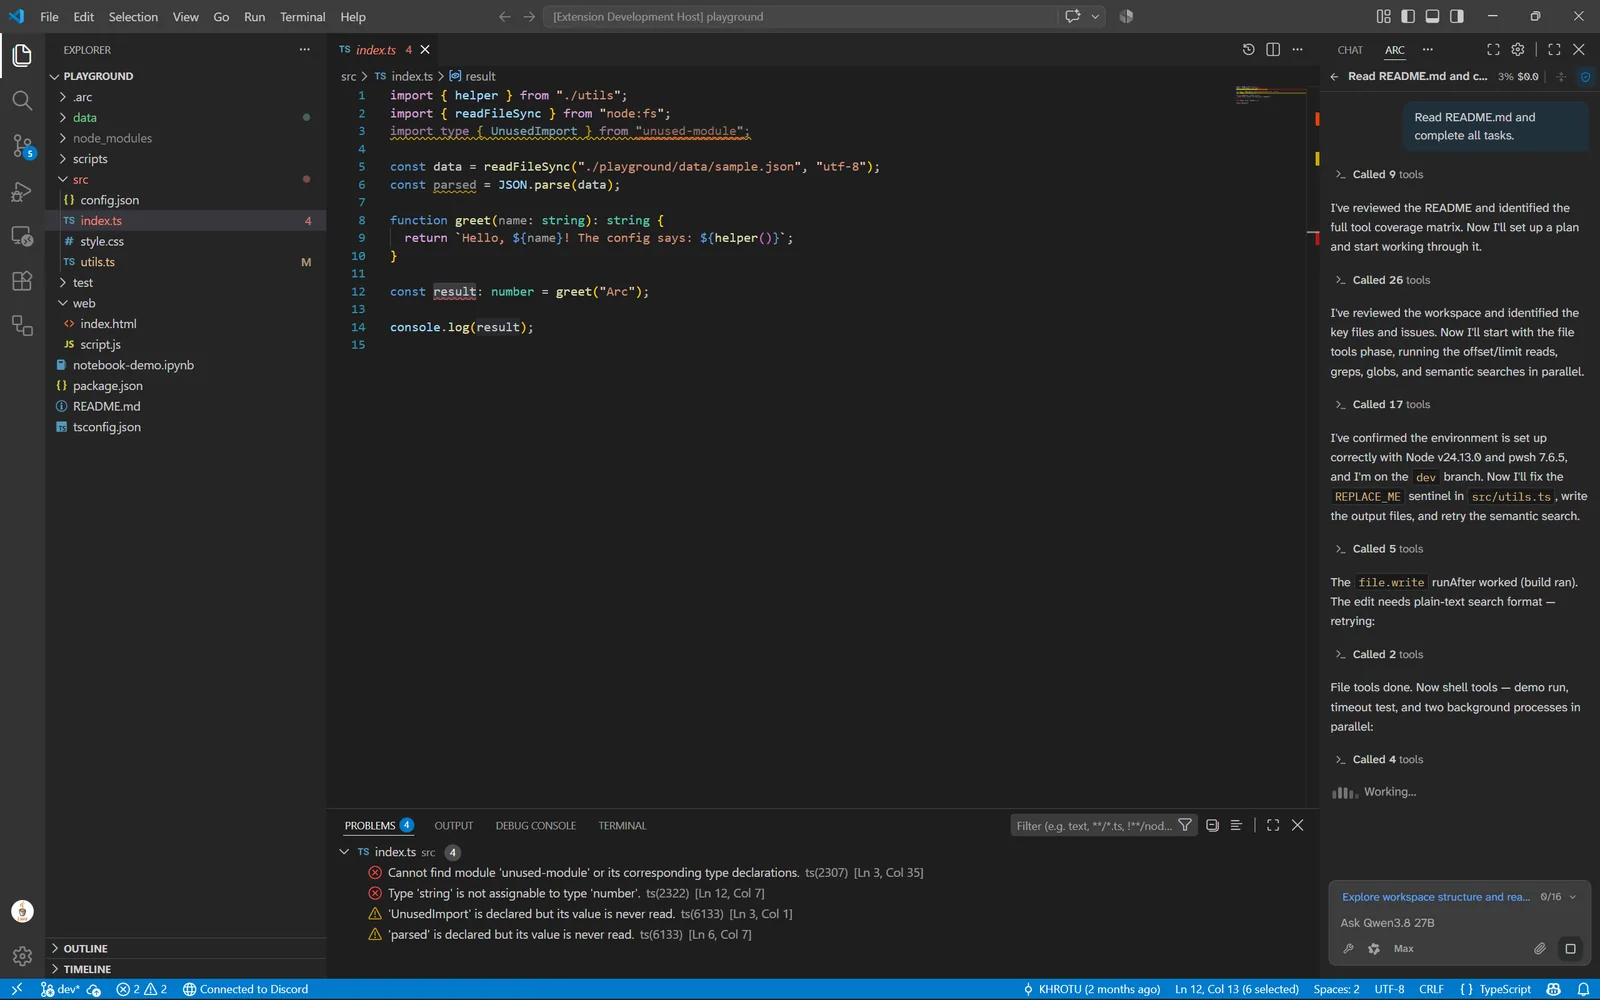Click the dev* branch in status bar
Image resolution: width=1600 pixels, height=1000 pixels.
[x=60, y=989]
